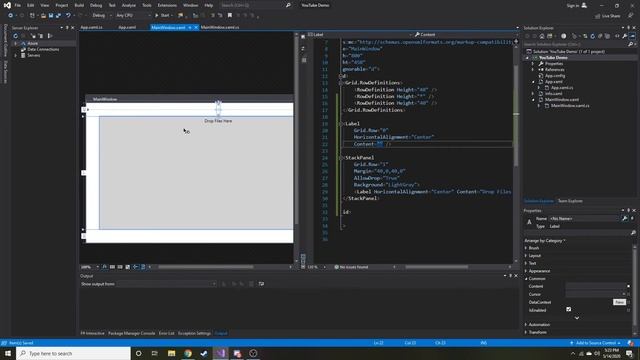Open Chrome from the taskbar

click(x=188, y=353)
